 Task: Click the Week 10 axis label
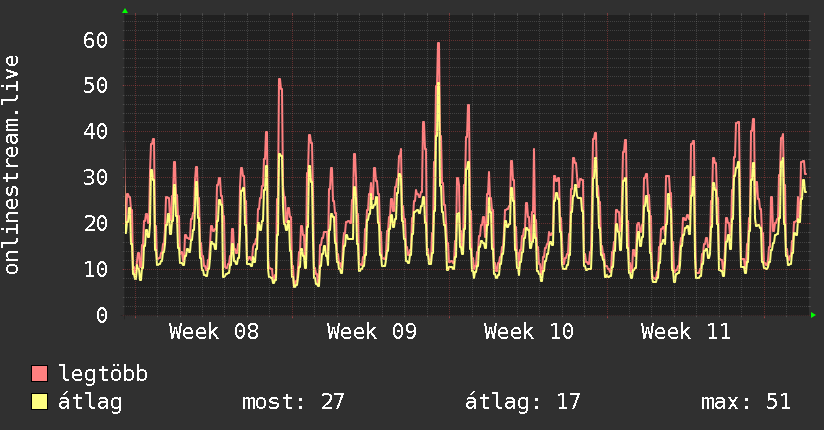[x=528, y=332]
